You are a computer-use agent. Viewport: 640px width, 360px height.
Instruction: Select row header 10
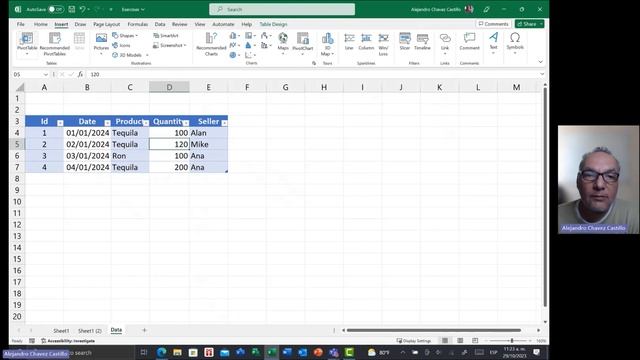17,202
